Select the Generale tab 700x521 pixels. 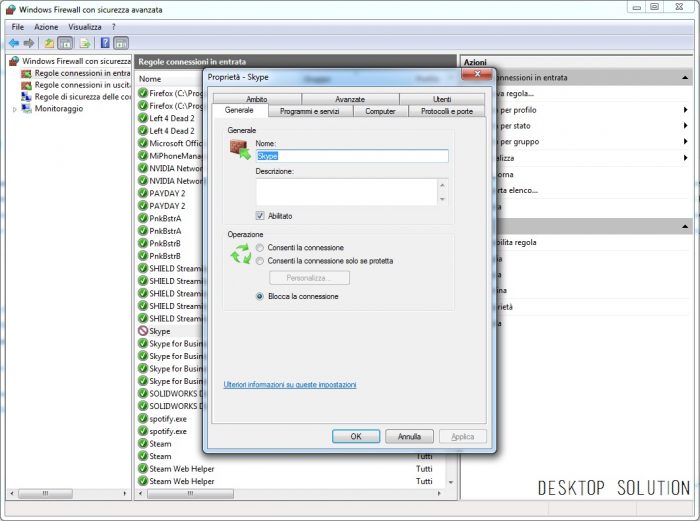239,110
